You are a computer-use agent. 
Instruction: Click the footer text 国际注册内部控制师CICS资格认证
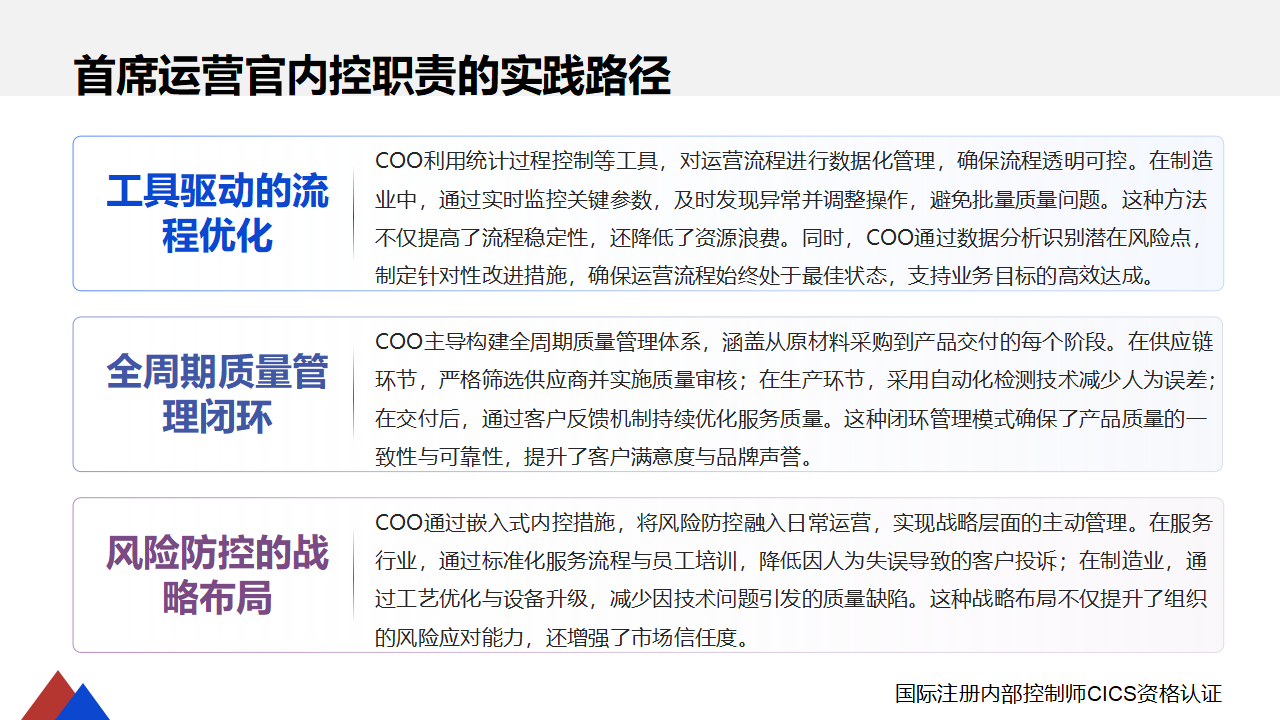click(x=1058, y=693)
